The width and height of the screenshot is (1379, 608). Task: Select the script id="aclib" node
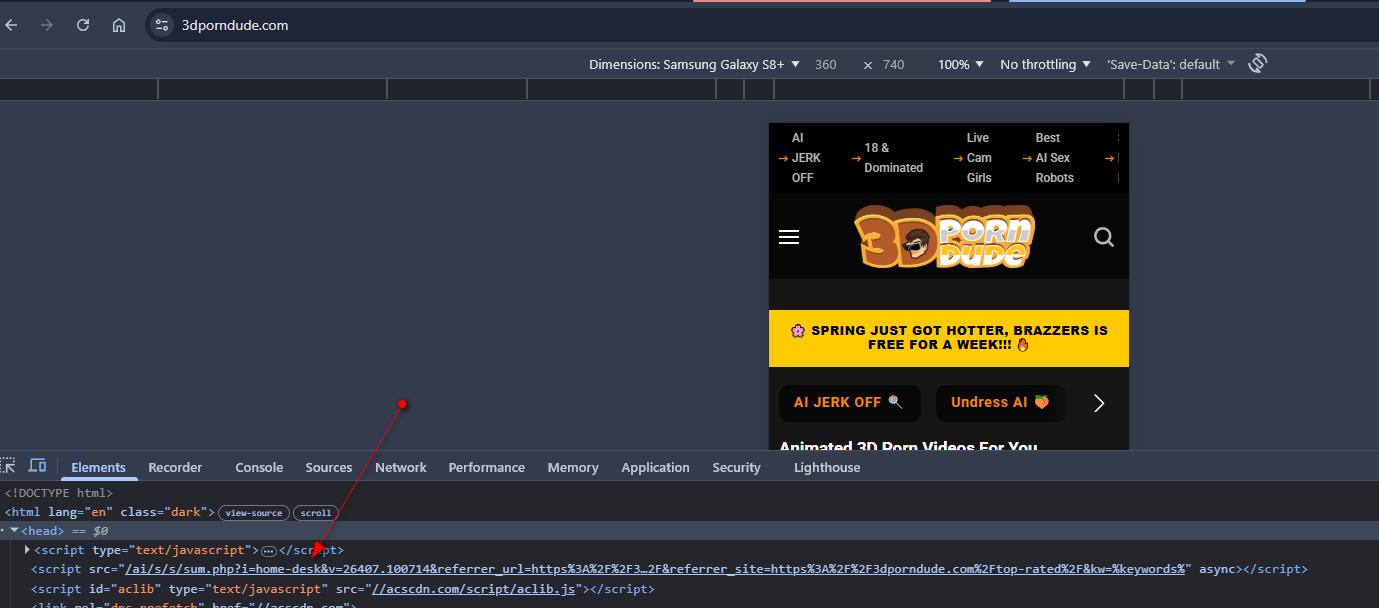coord(343,589)
